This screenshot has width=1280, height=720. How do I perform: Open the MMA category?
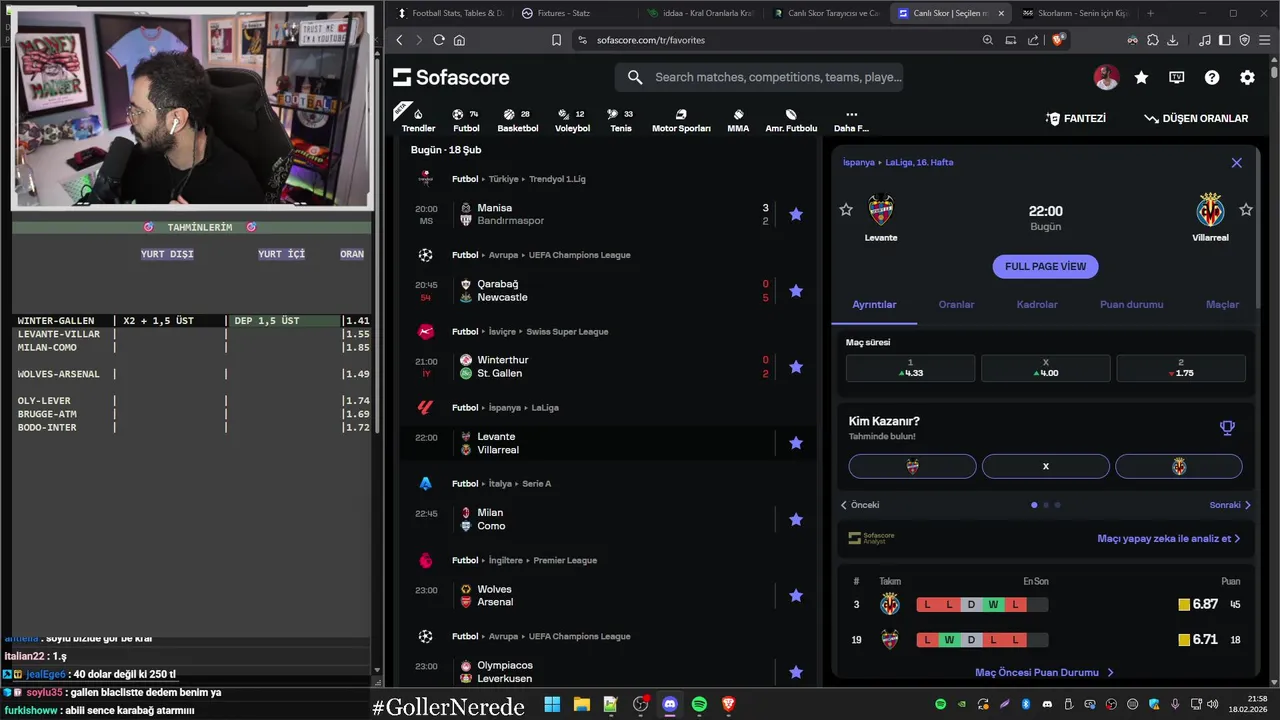pyautogui.click(x=738, y=120)
